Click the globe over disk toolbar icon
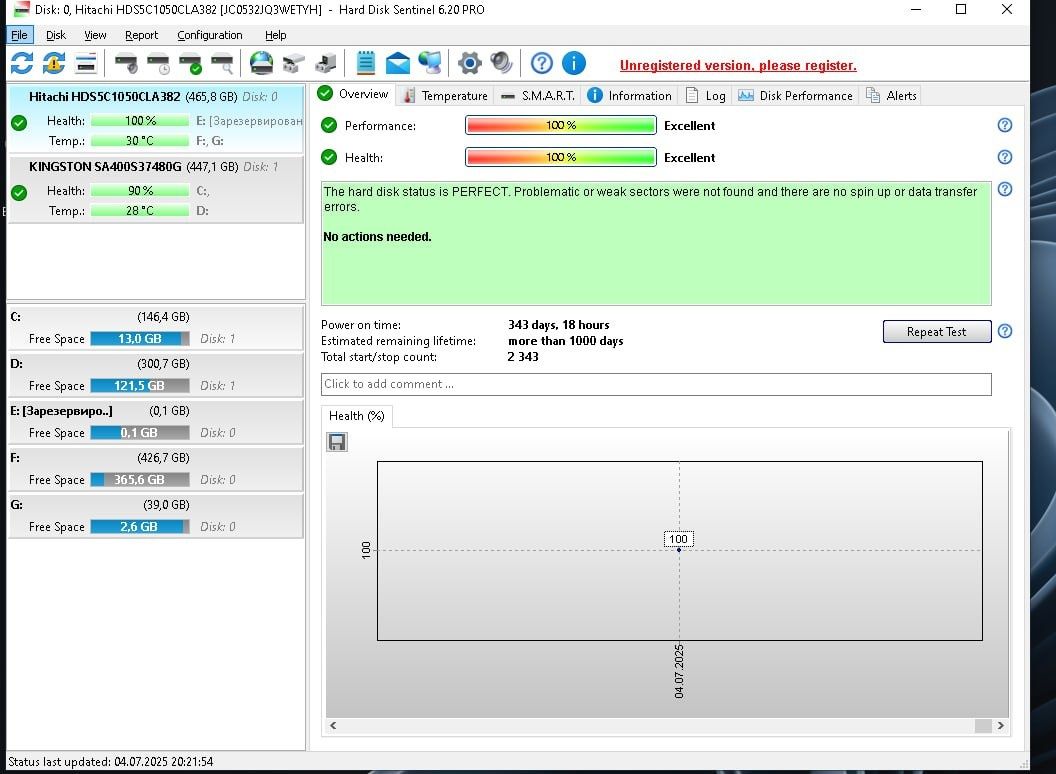Image resolution: width=1056 pixels, height=774 pixels. click(261, 64)
